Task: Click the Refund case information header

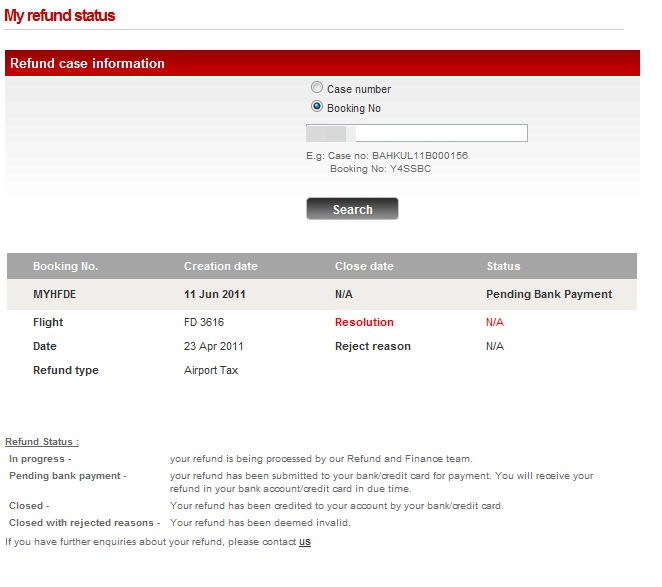Action: pyautogui.click(x=87, y=63)
